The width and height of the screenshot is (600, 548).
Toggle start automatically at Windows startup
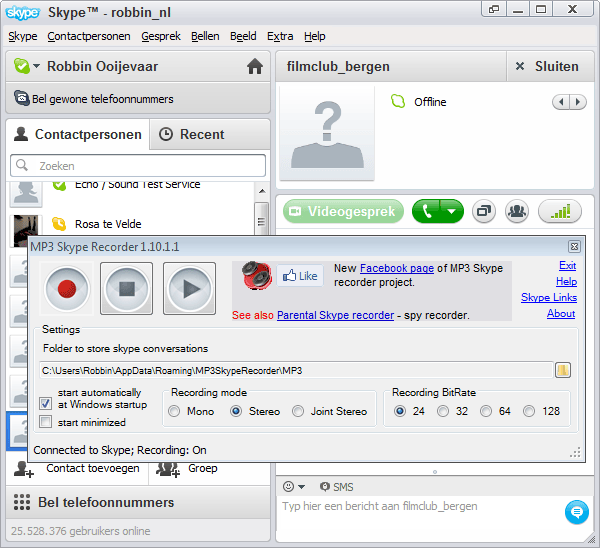(x=46, y=403)
